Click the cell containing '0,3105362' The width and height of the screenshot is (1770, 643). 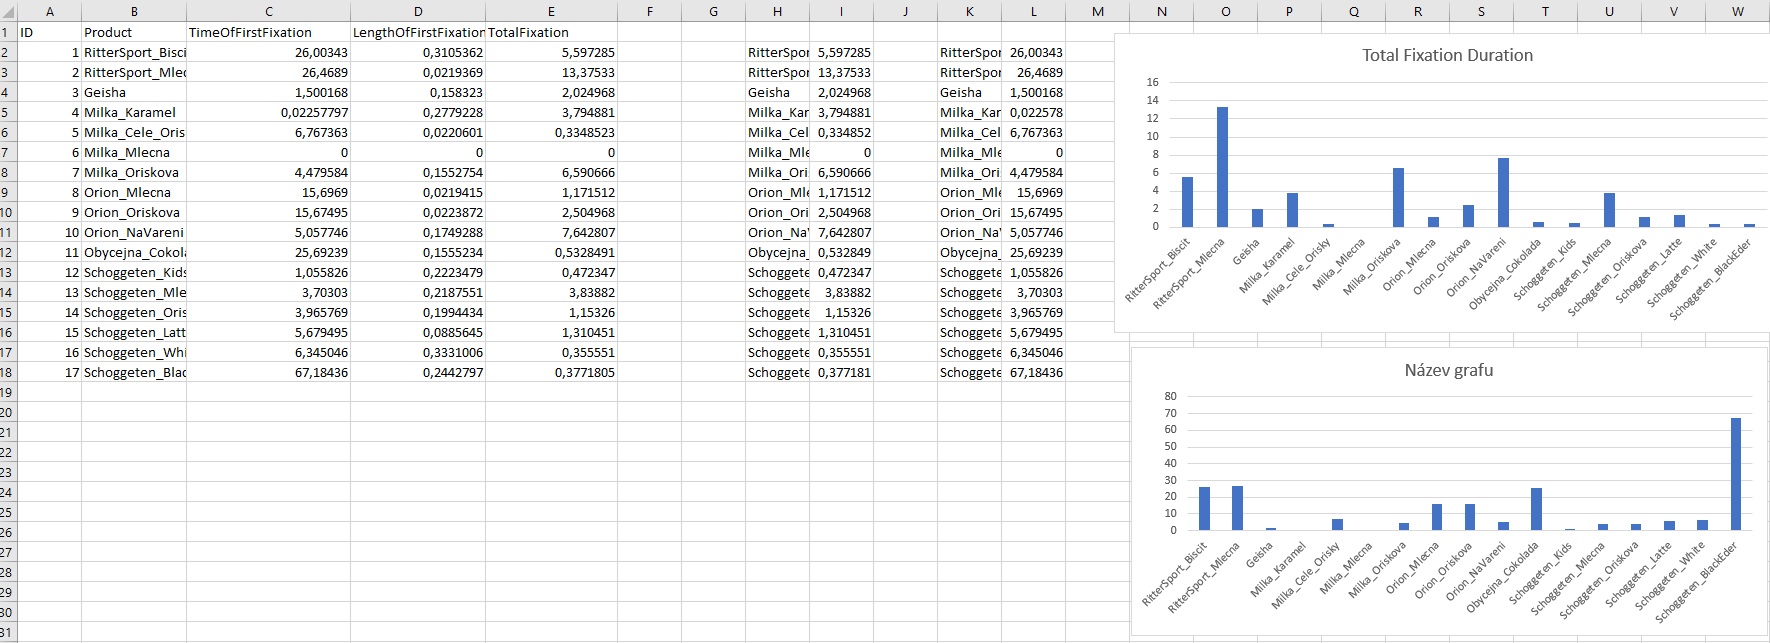tap(418, 52)
